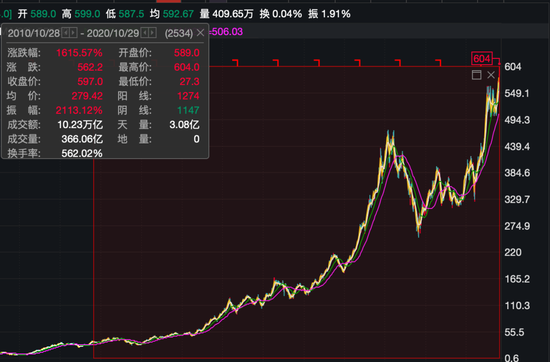This screenshot has width=550, height=362.
Task: Step the 2010/10/28 start date forward
Action: [x=73, y=33]
